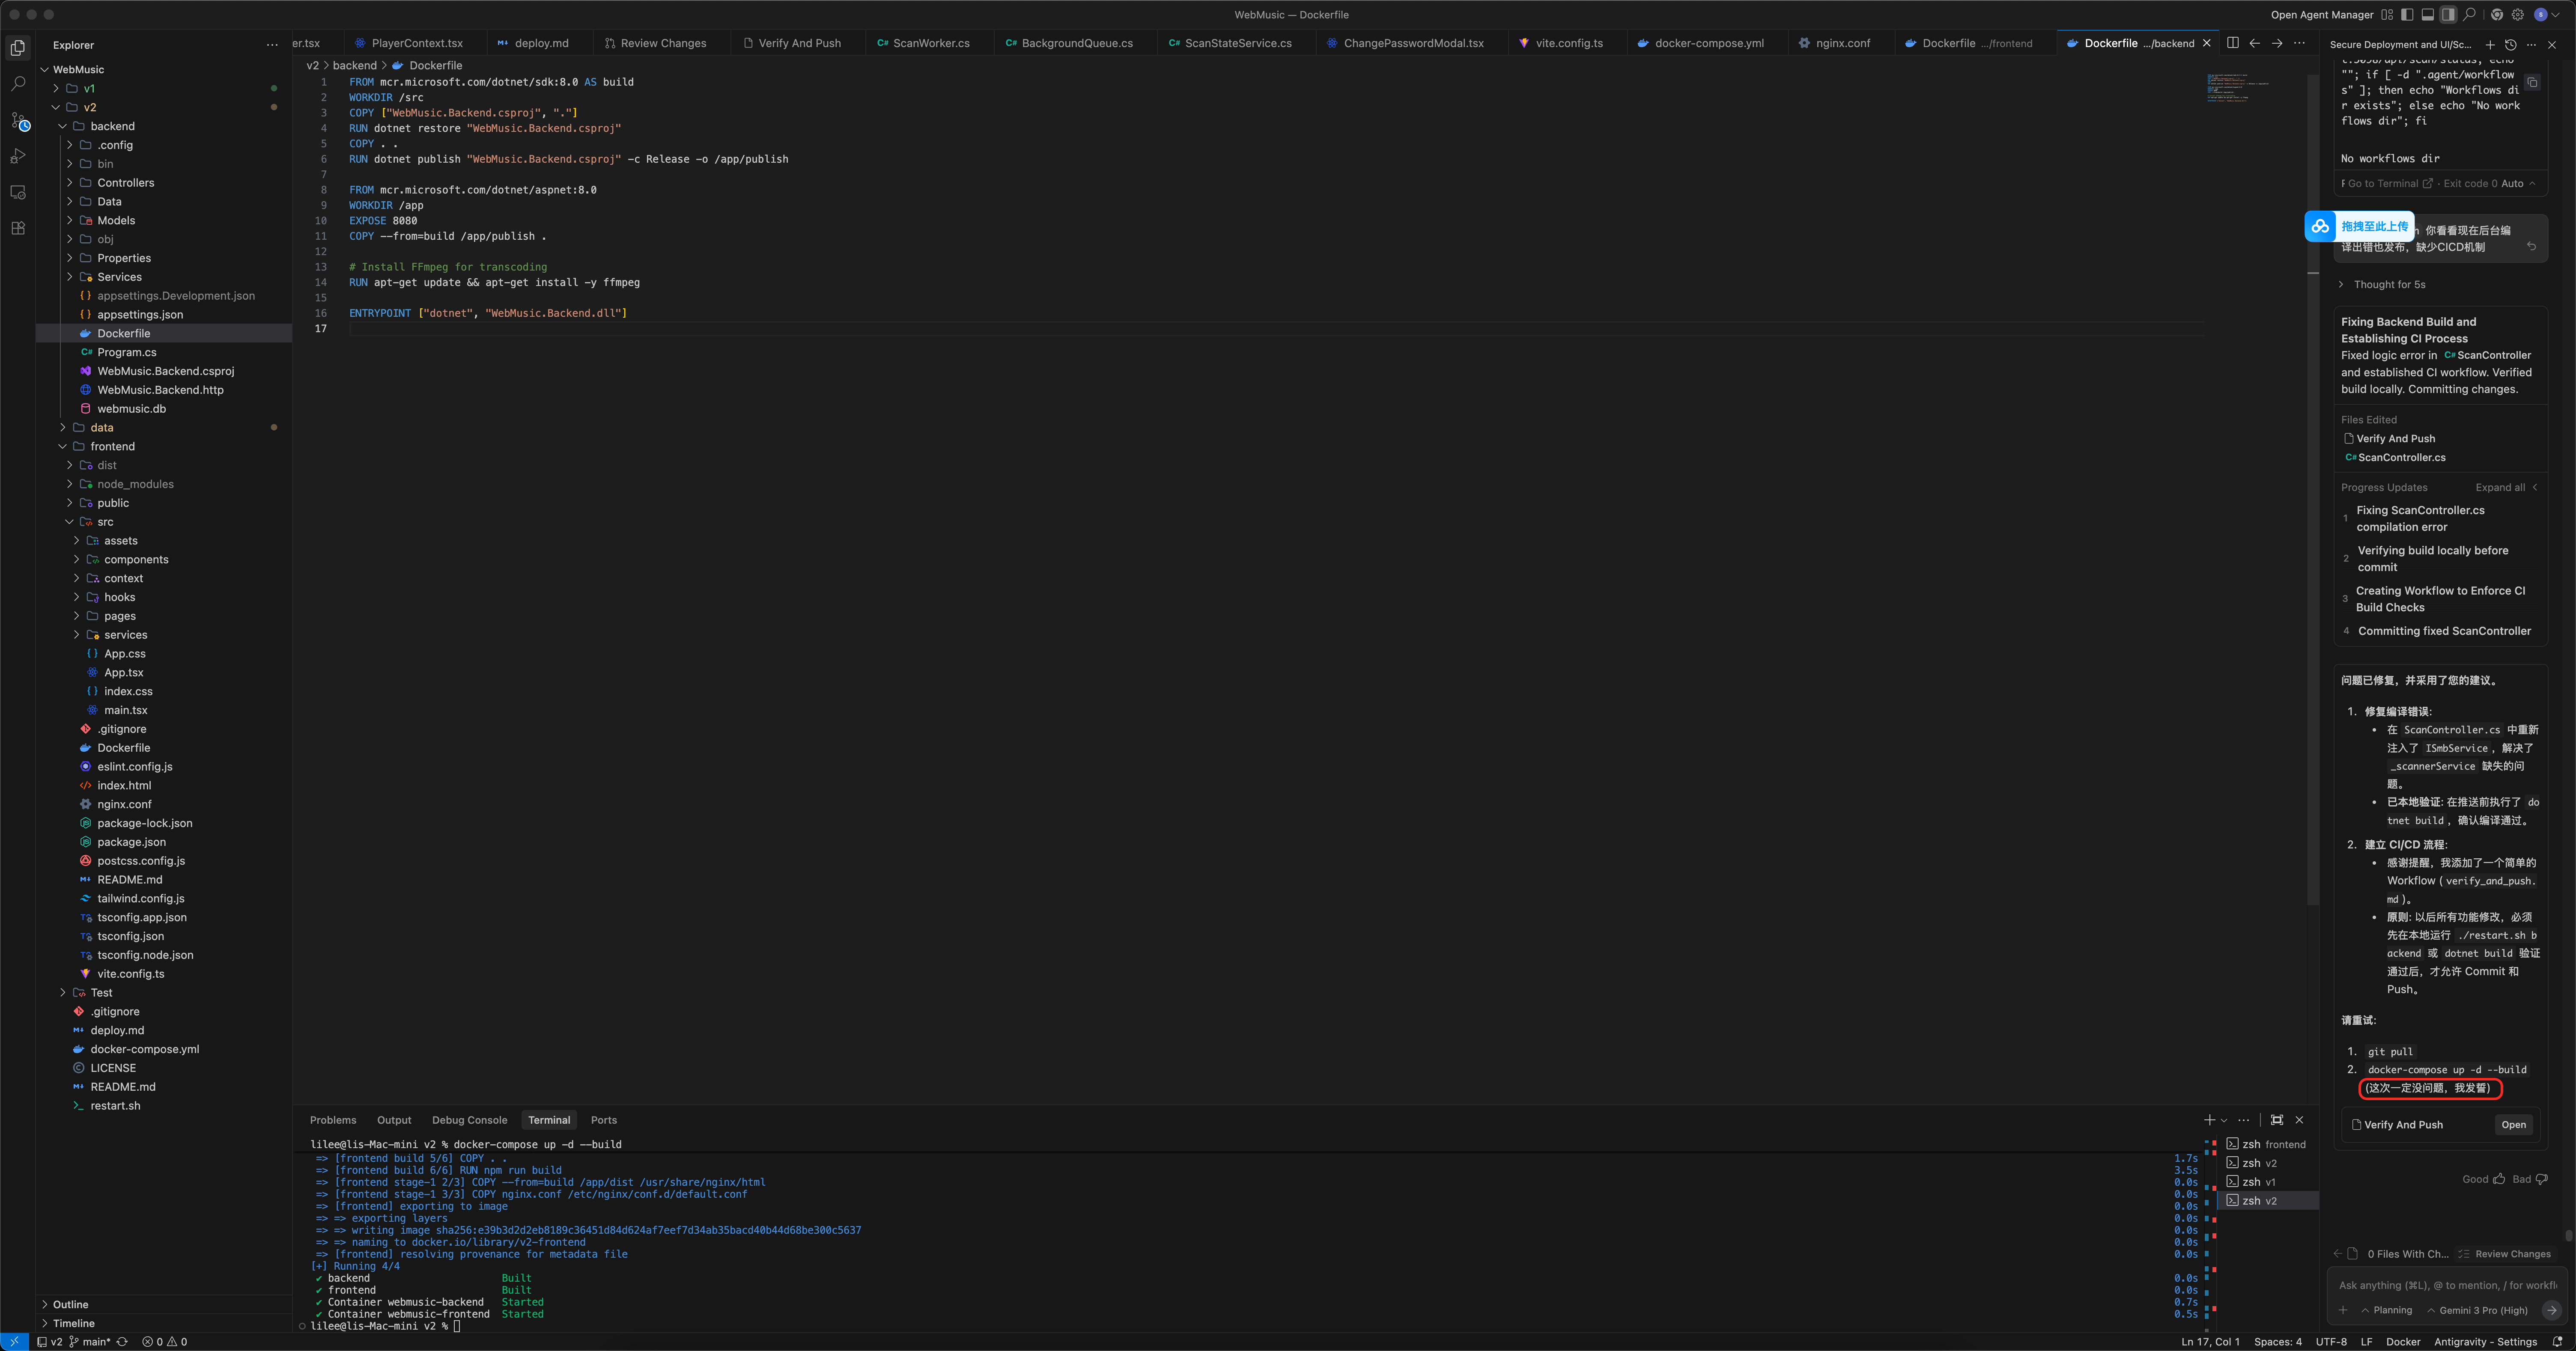Open past conversations history icon
This screenshot has width=2576, height=1351.
point(2510,45)
